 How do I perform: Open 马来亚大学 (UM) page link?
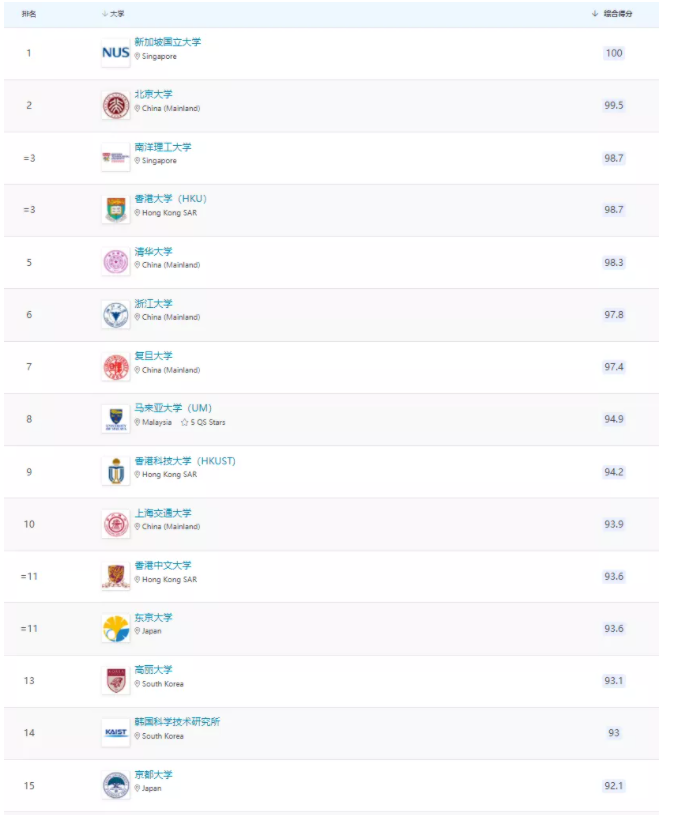[173, 408]
